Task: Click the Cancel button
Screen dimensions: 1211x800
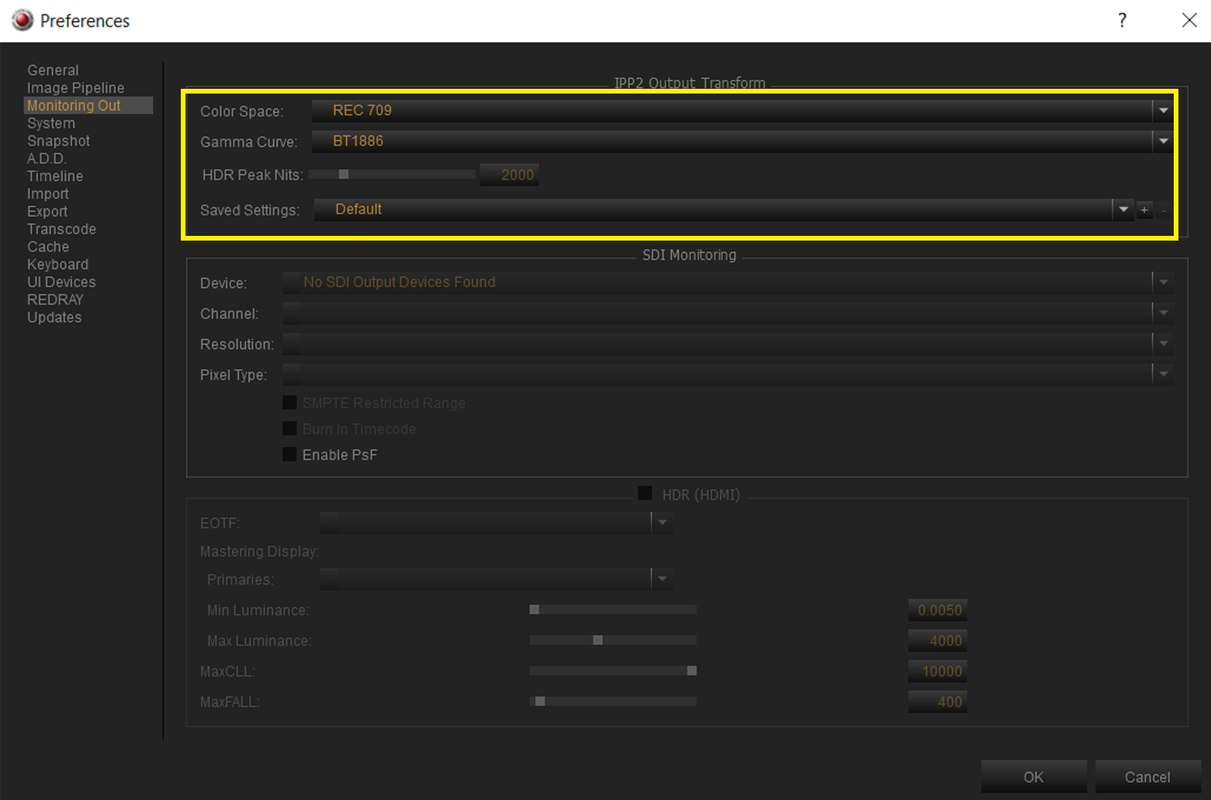Action: pyautogui.click(x=1147, y=777)
